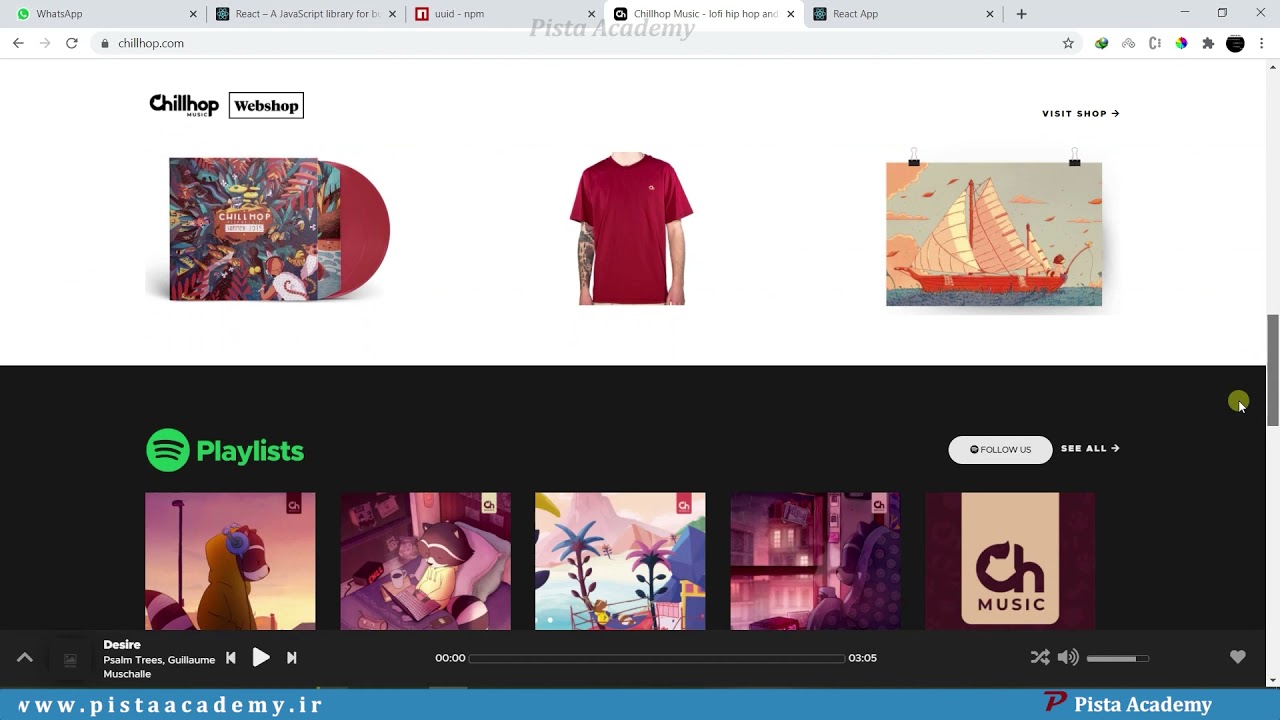The height and width of the screenshot is (720, 1280).
Task: Click the Follow Us Spotify button
Action: tap(1000, 449)
